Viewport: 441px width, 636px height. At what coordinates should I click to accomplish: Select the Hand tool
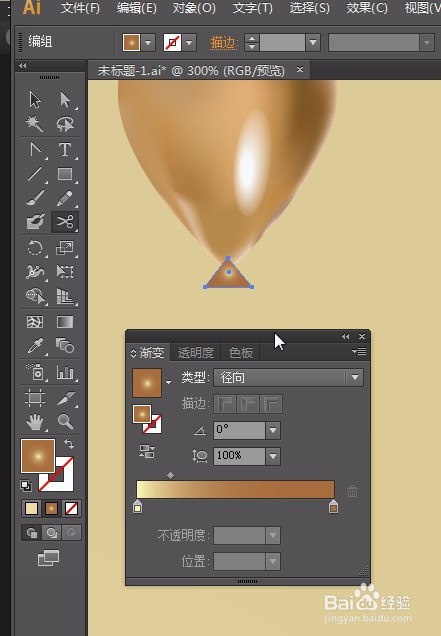click(35, 422)
